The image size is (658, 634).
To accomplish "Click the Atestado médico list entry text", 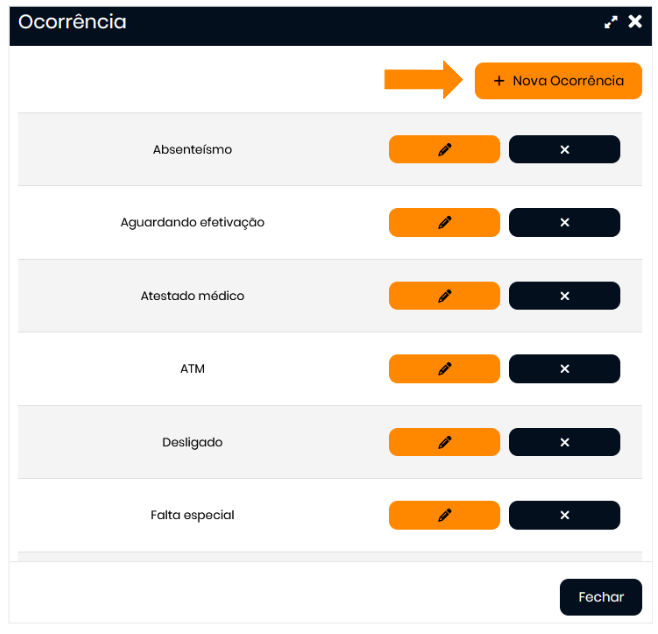I will pos(192,296).
